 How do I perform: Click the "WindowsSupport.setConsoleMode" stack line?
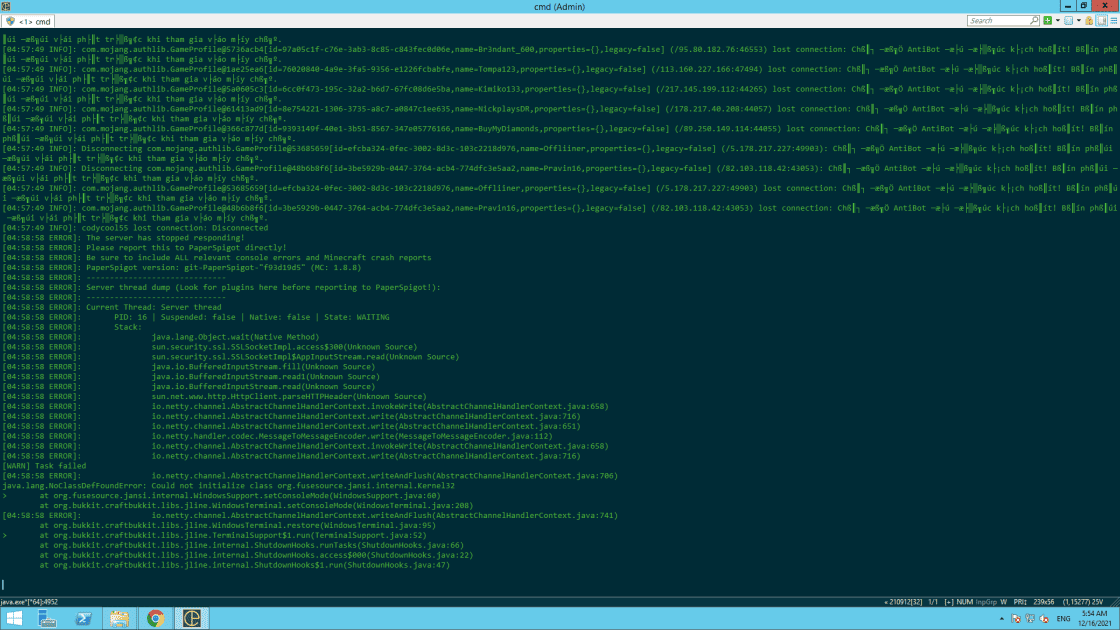pos(240,496)
